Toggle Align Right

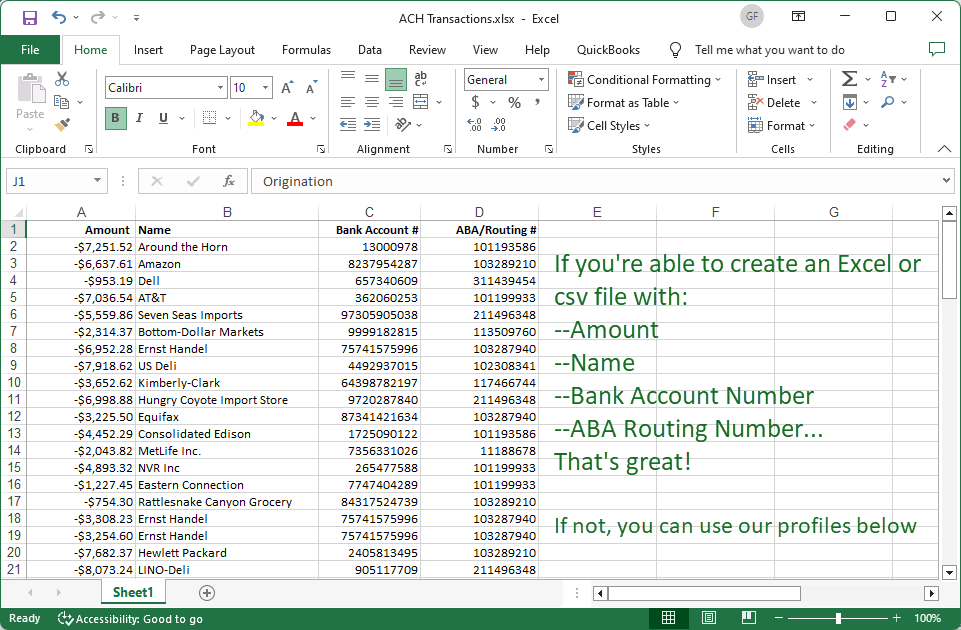[x=396, y=102]
